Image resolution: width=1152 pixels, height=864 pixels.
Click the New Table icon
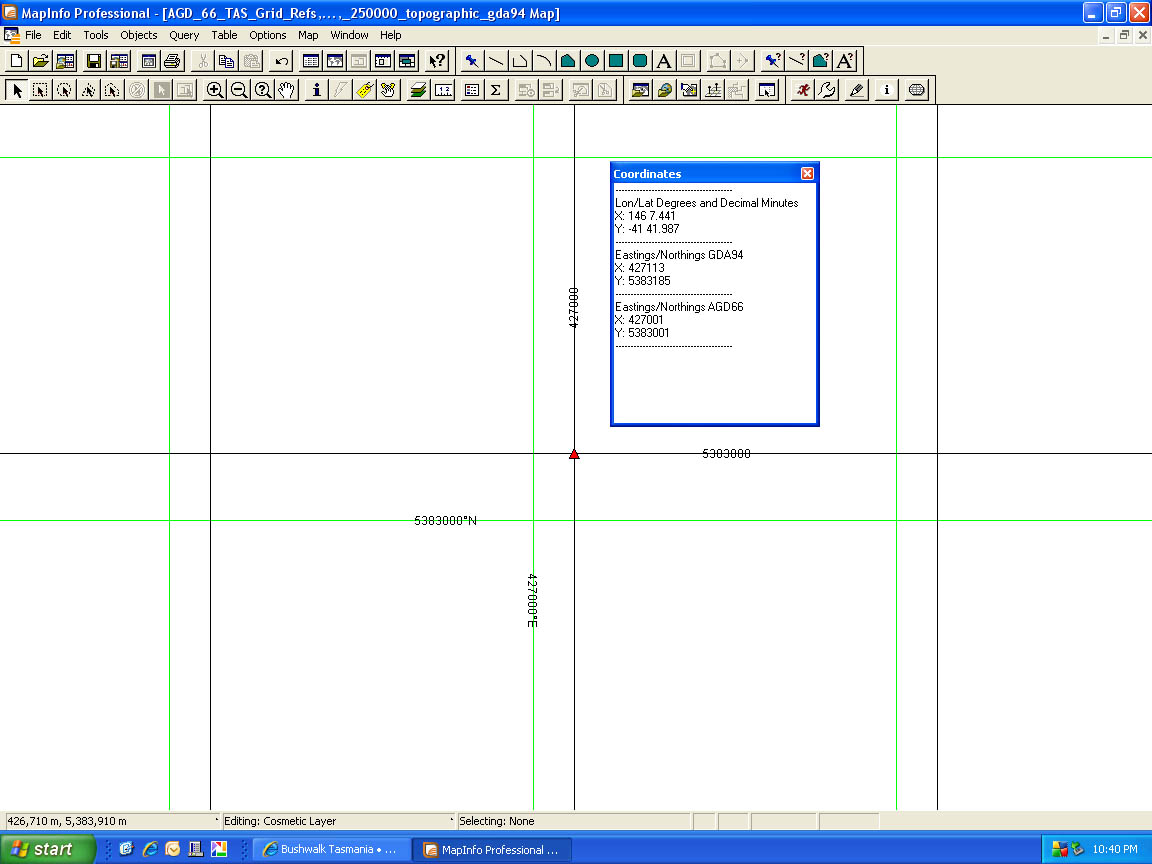[16, 61]
